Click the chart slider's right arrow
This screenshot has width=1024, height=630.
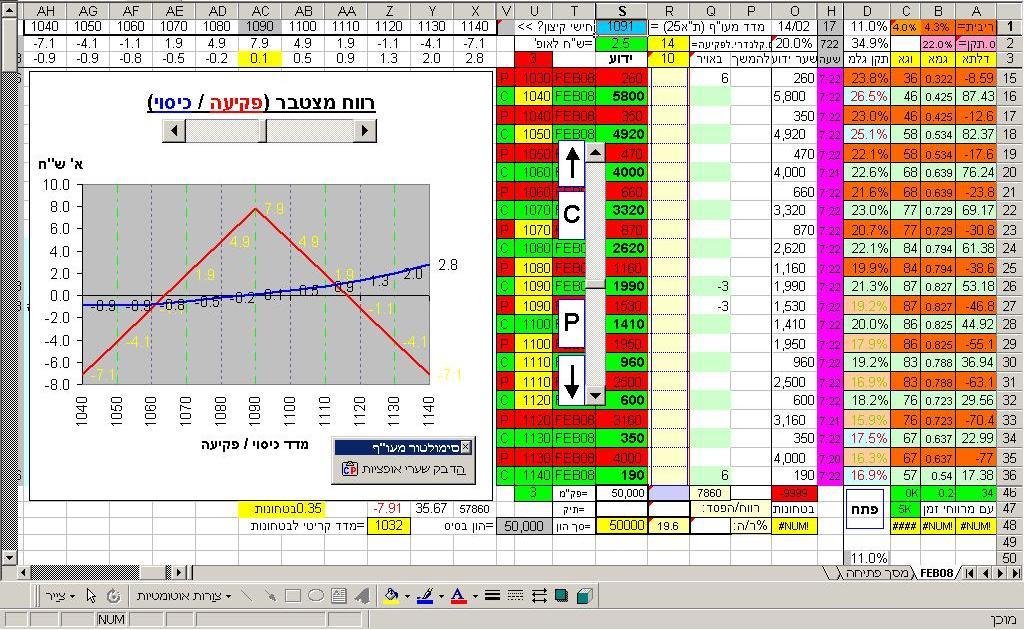point(365,131)
